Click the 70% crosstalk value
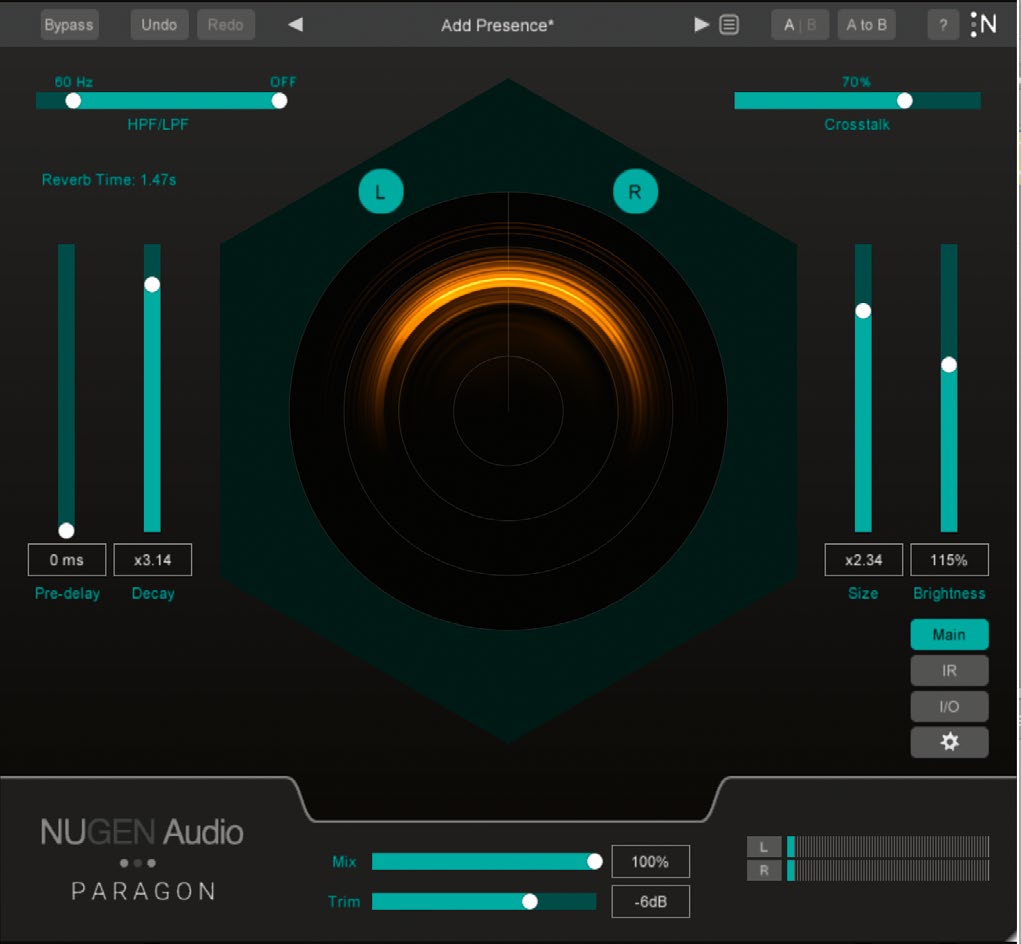 coord(856,82)
